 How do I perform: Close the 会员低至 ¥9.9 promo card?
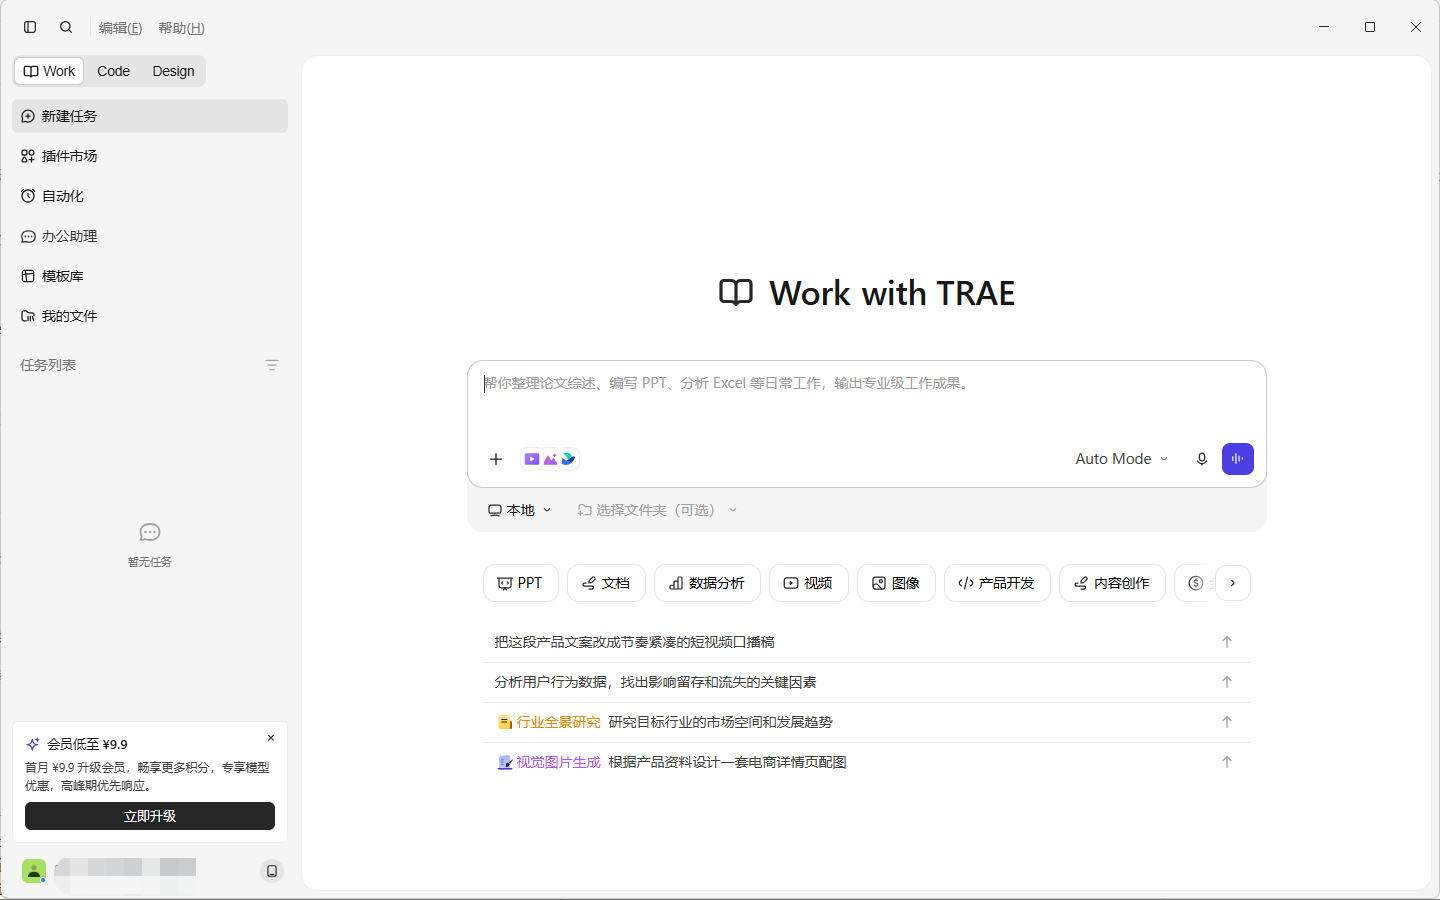tap(271, 738)
